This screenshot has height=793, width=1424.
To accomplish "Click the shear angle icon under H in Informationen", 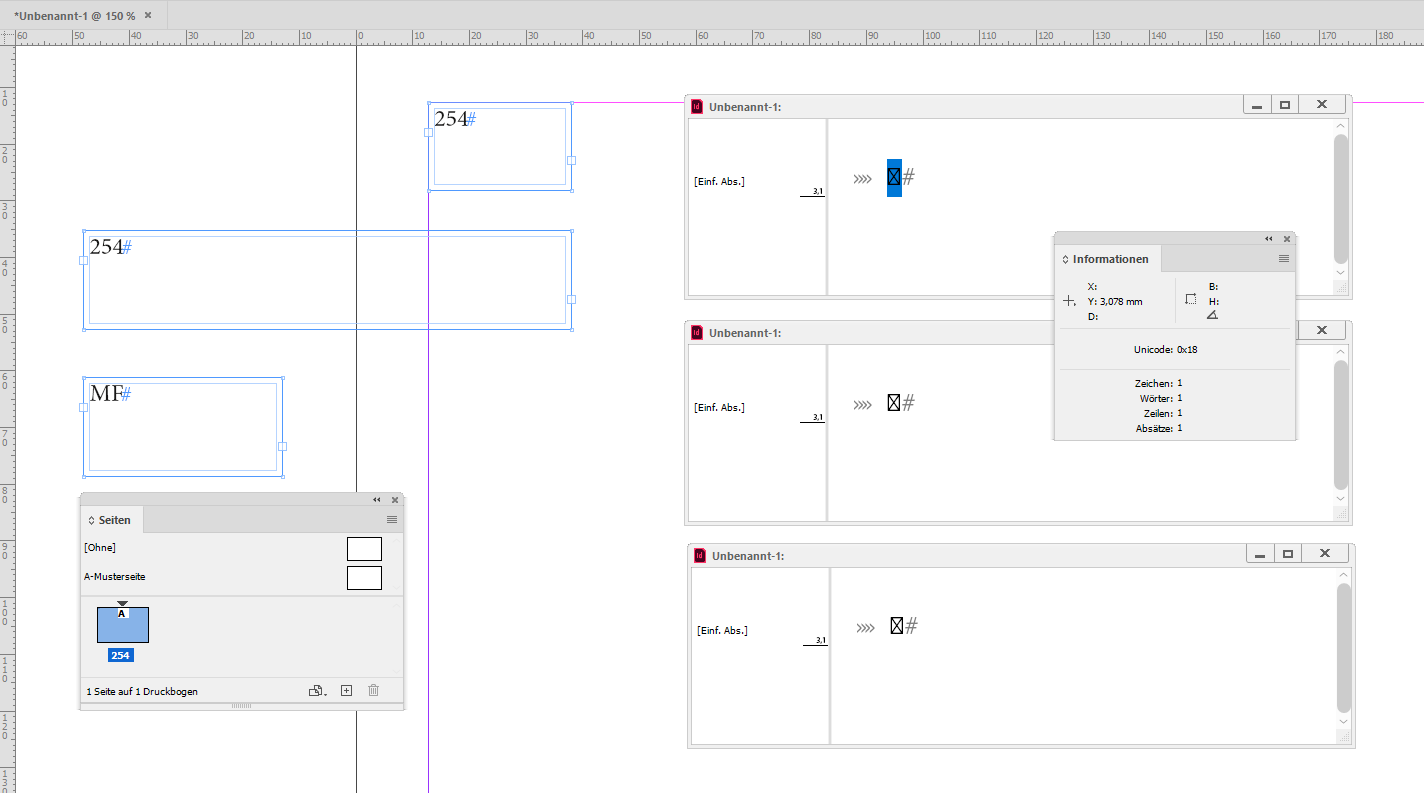I will click(1211, 314).
